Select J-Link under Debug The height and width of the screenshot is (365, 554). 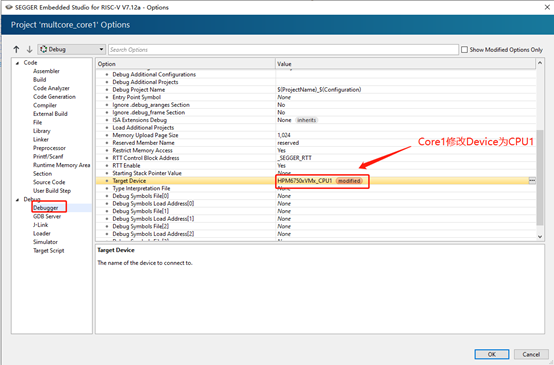tap(40, 225)
